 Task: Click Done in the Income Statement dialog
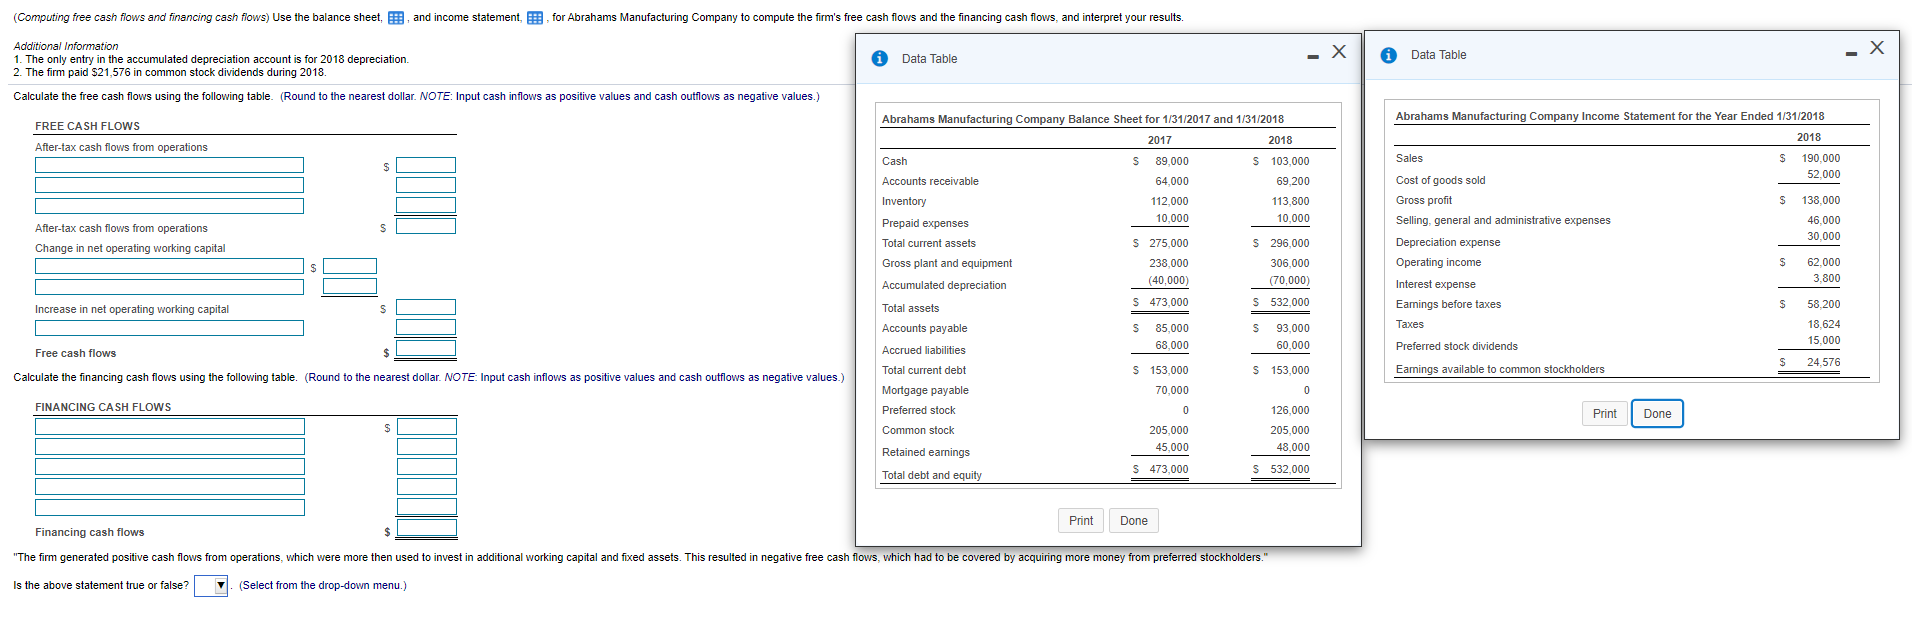(1657, 413)
